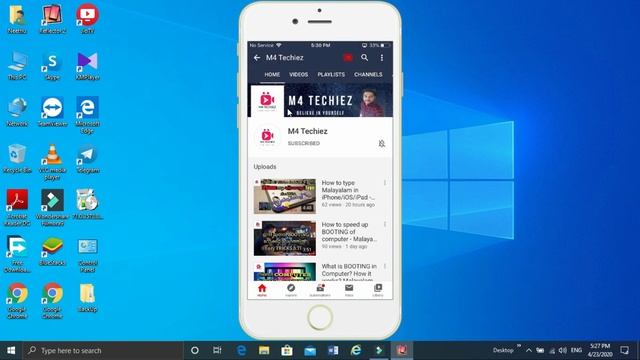Screen dimensions: 640x360
Task: Open Task View on the taskbar
Action: (x=217, y=350)
